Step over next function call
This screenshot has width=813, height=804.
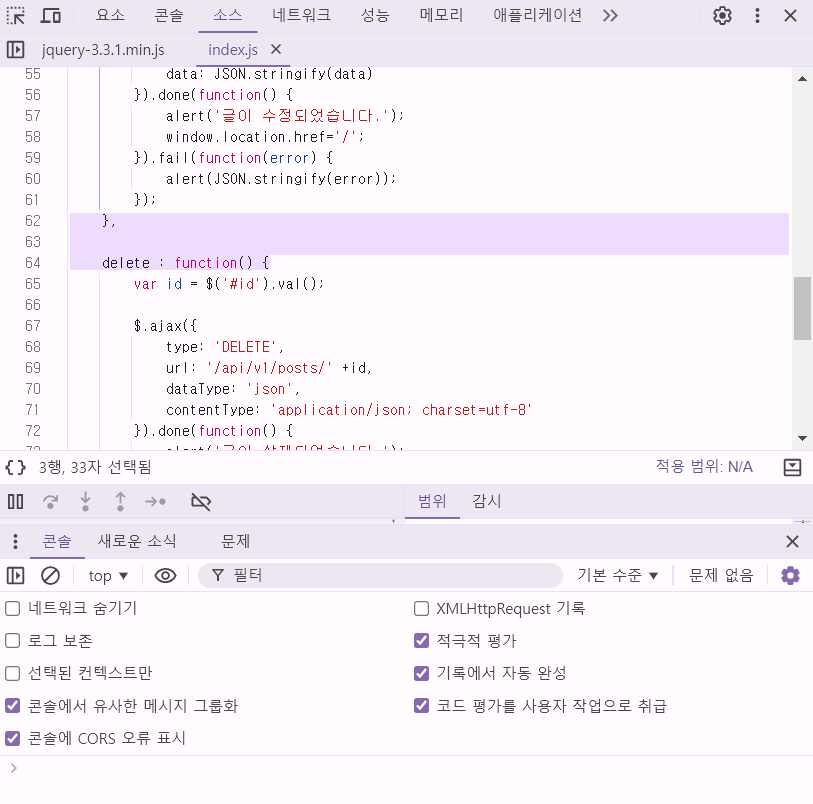(x=50, y=501)
